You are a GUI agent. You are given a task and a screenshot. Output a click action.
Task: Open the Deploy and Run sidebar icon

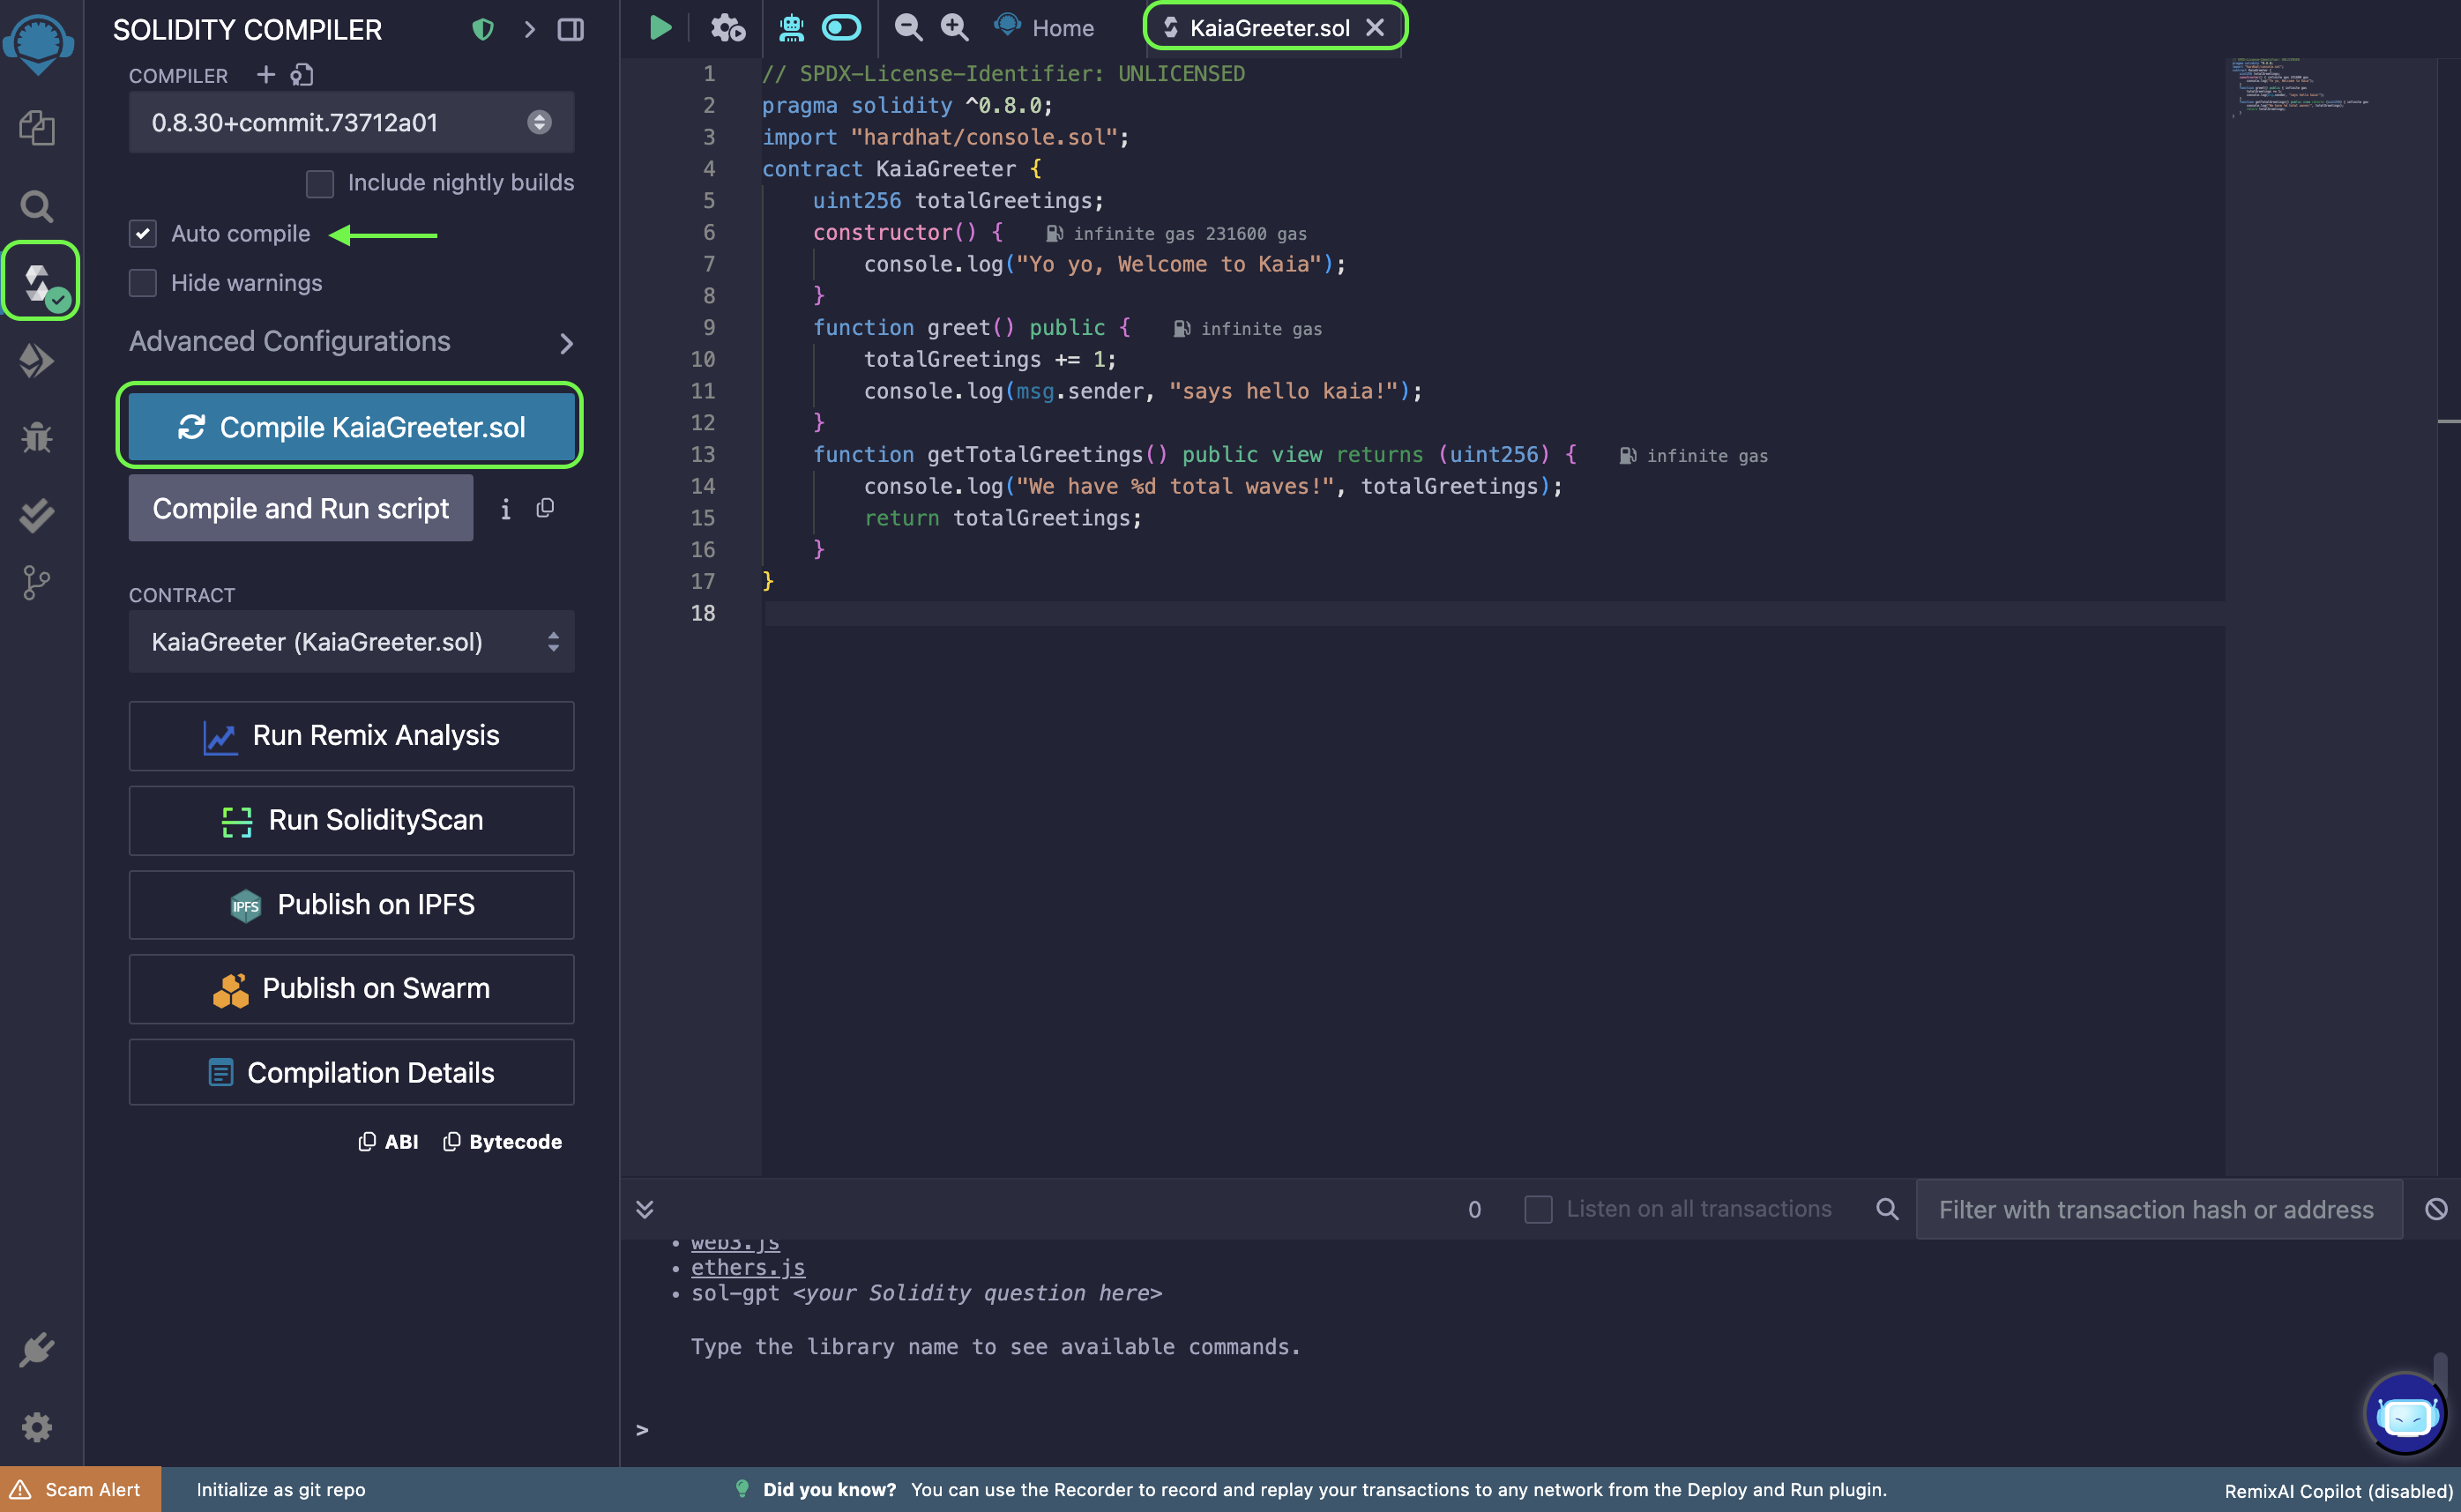[37, 360]
